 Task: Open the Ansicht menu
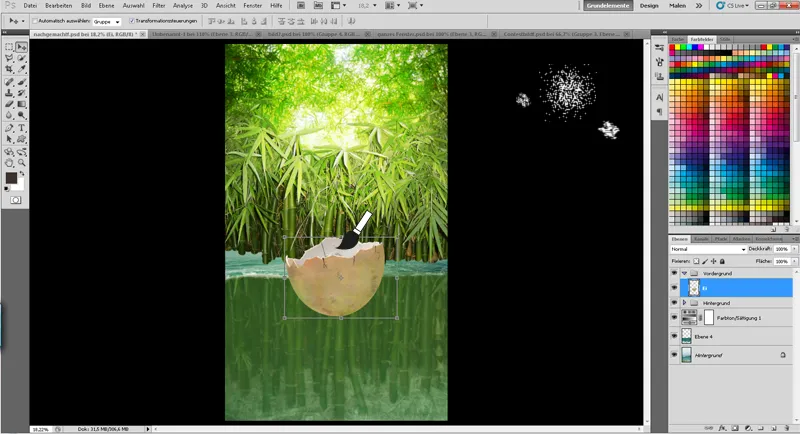226,6
